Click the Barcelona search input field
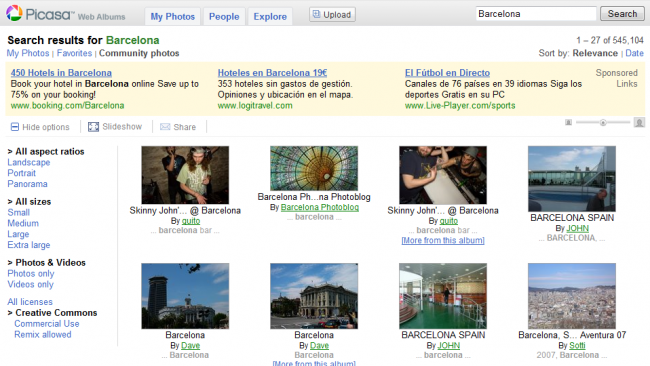The image size is (650, 366). [536, 14]
